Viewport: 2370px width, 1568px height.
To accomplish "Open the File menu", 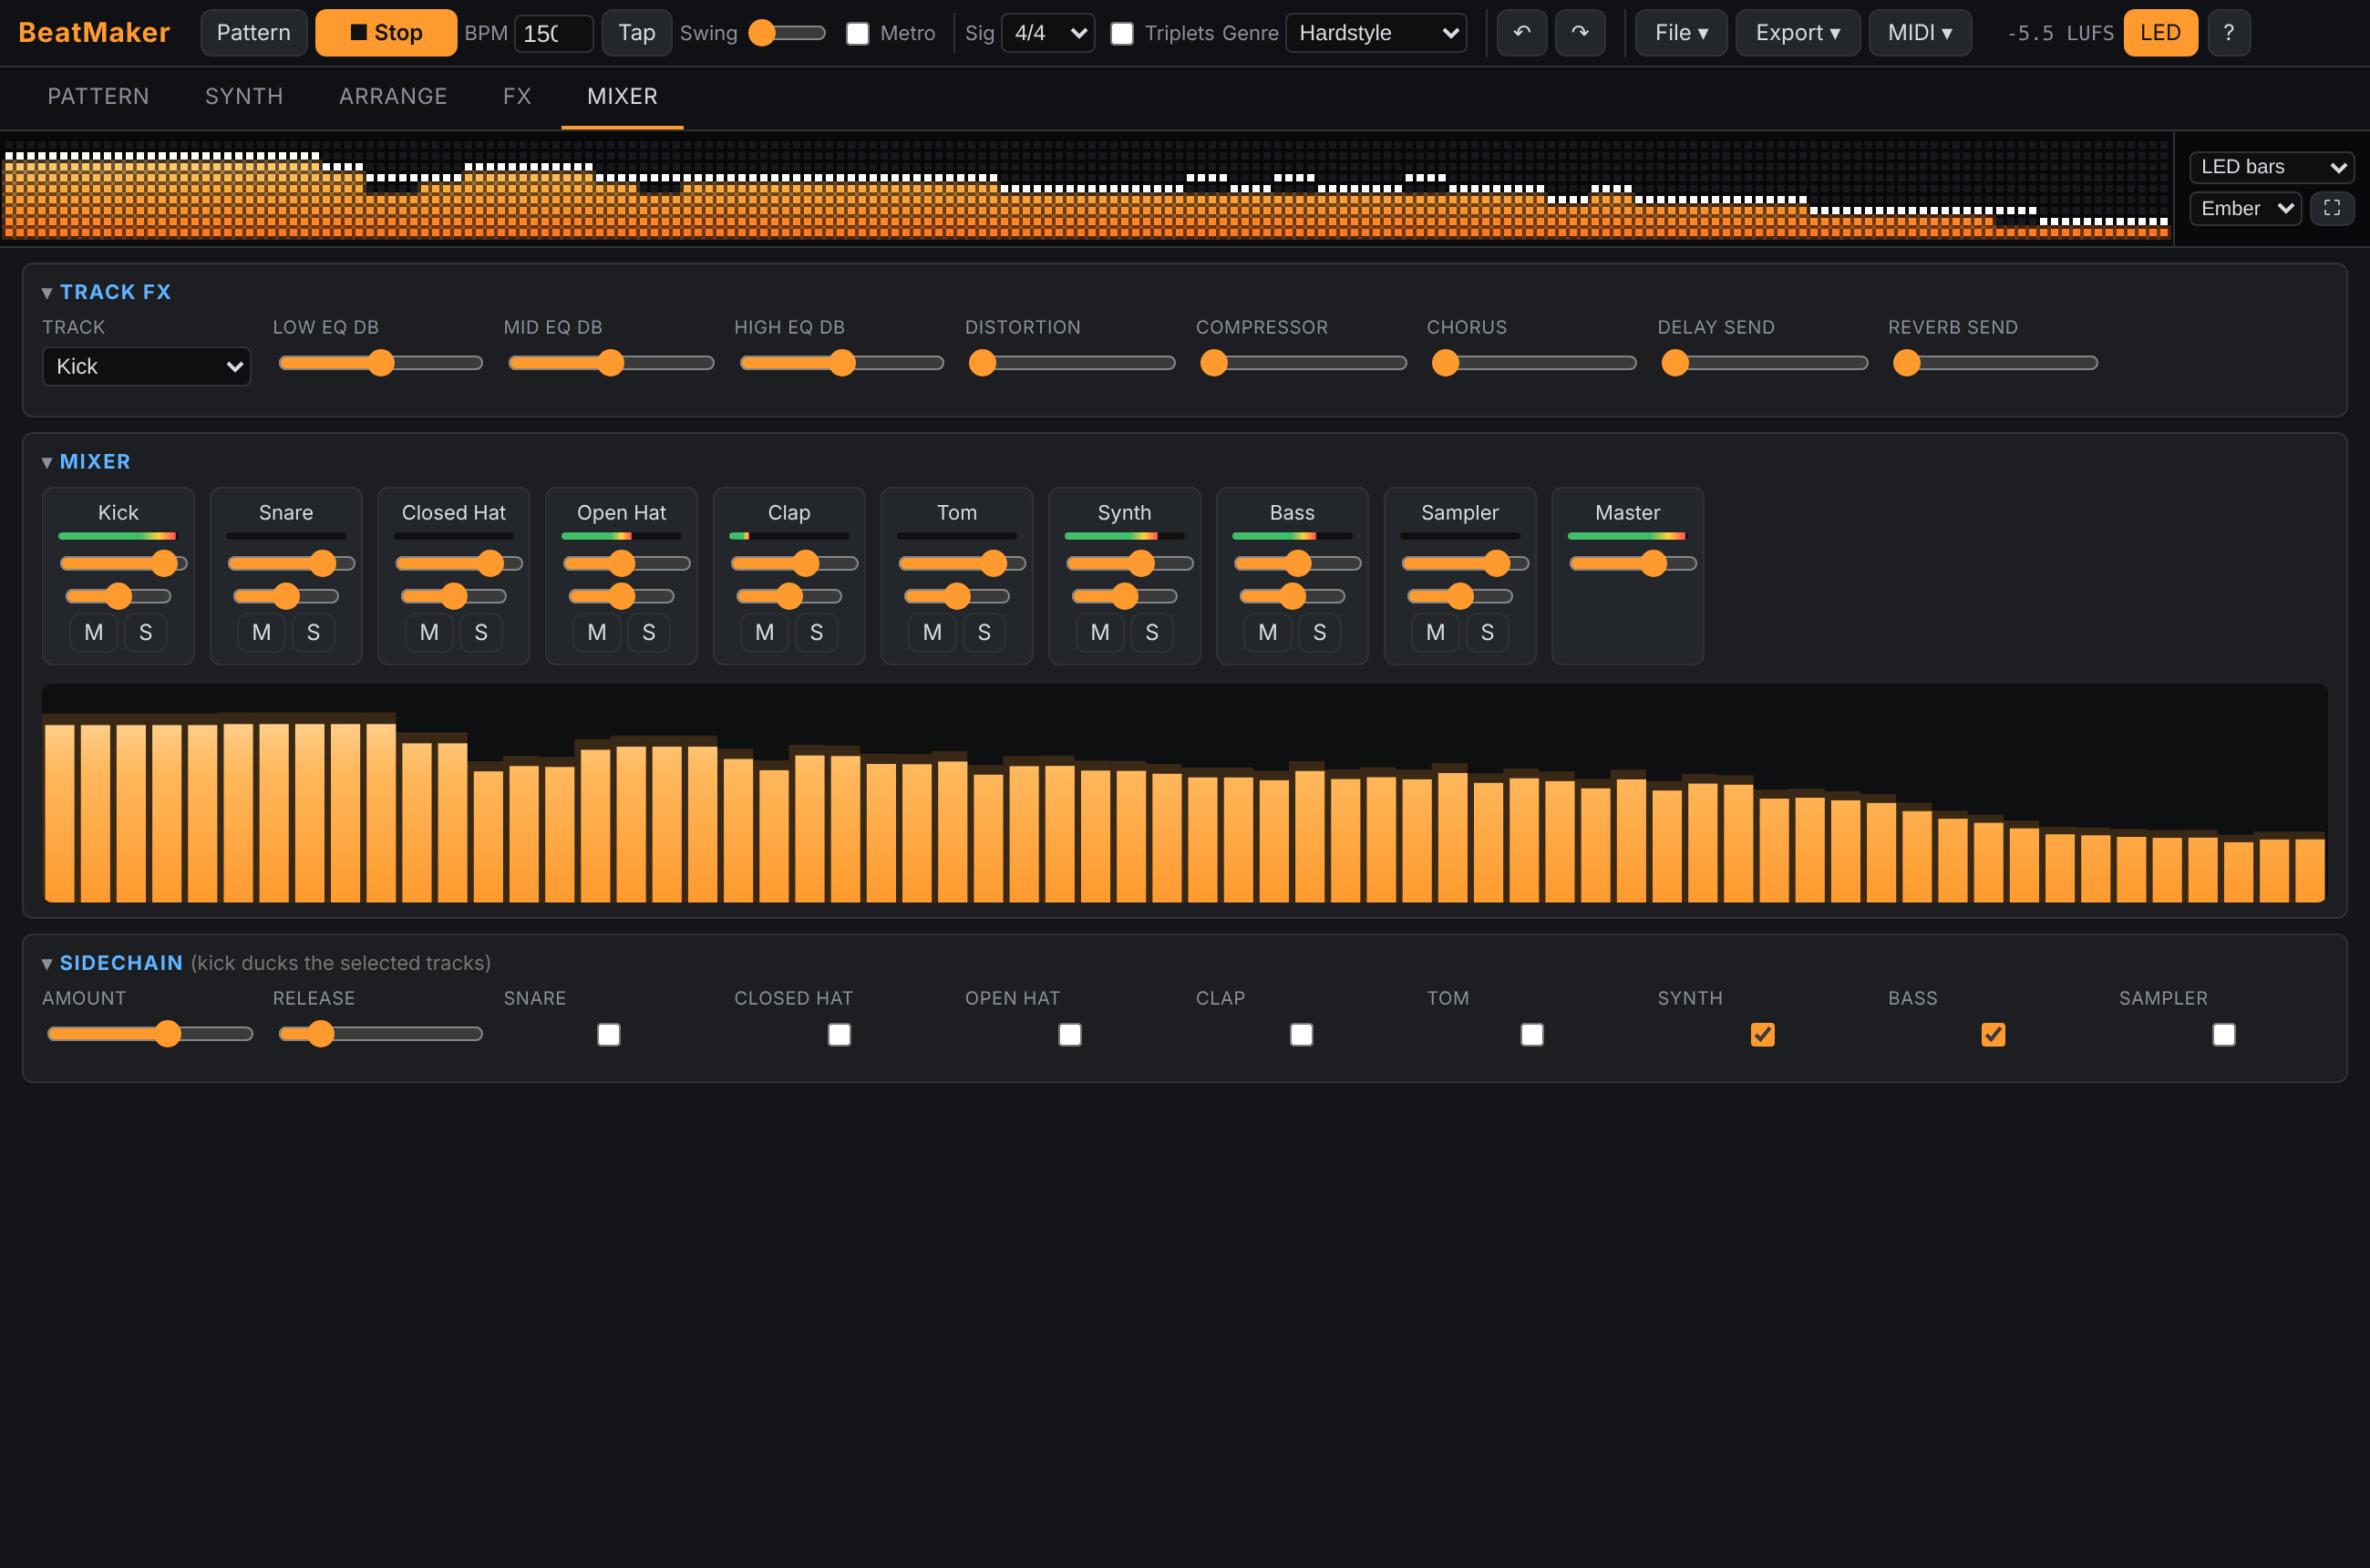I will 1681,33.
